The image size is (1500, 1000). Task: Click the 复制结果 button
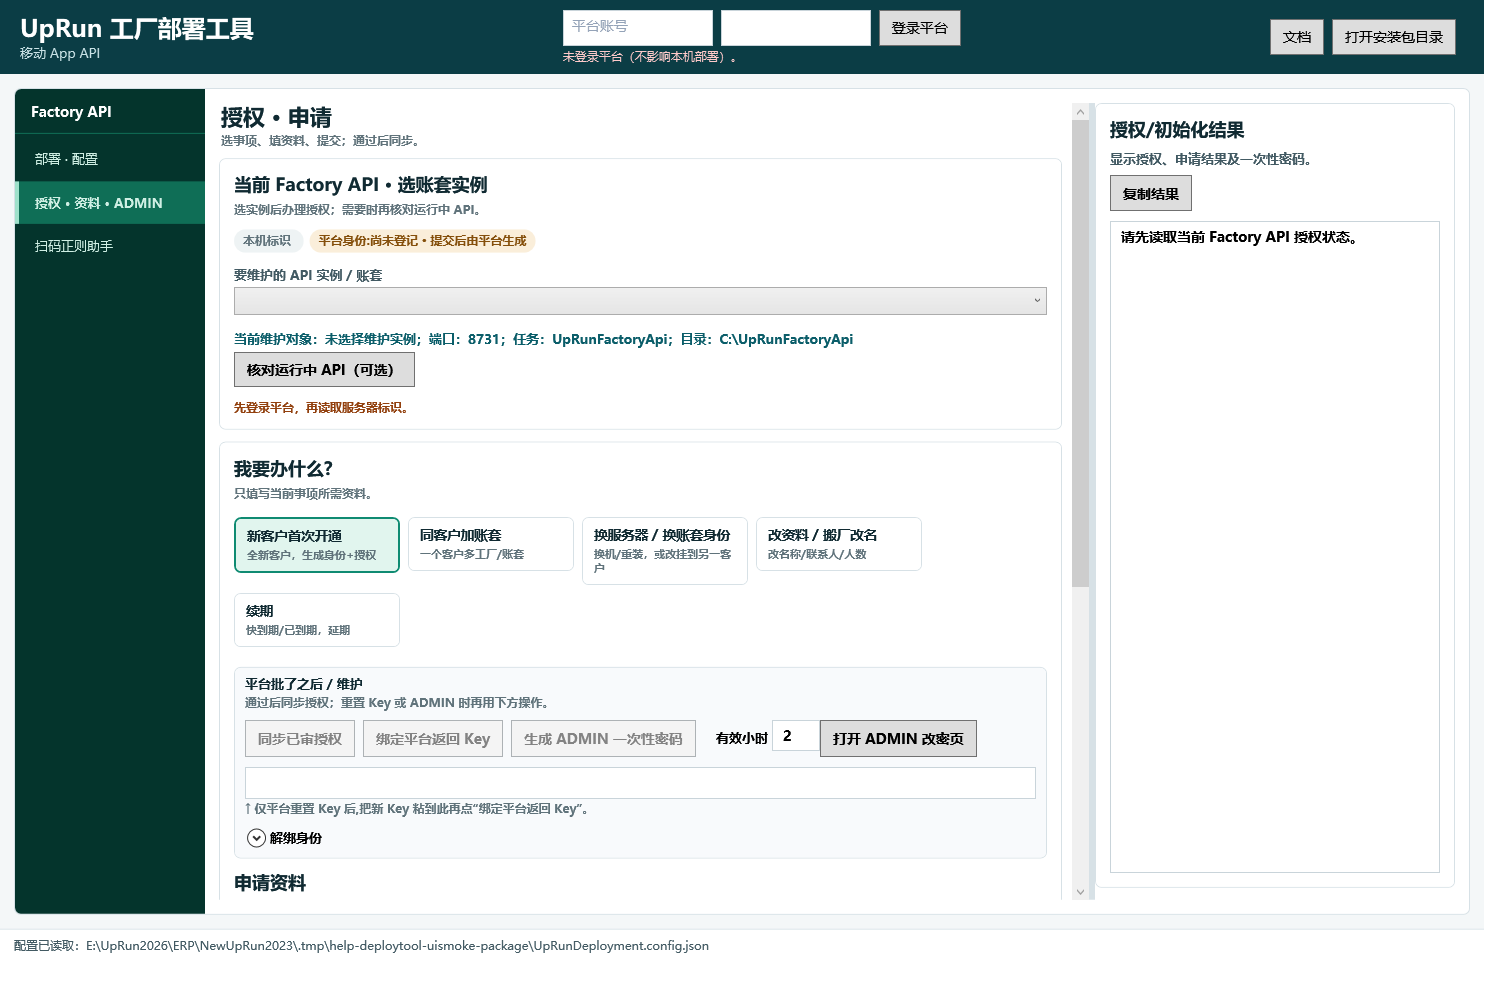(1151, 194)
